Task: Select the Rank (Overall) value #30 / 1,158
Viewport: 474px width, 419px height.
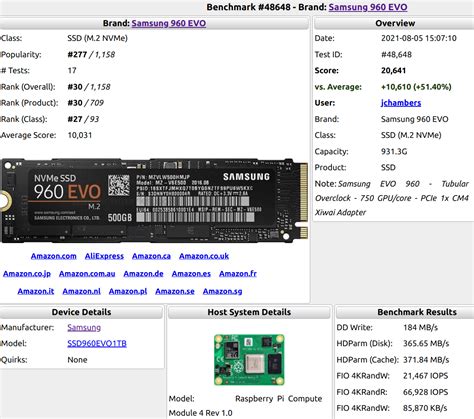Action: click(x=89, y=87)
